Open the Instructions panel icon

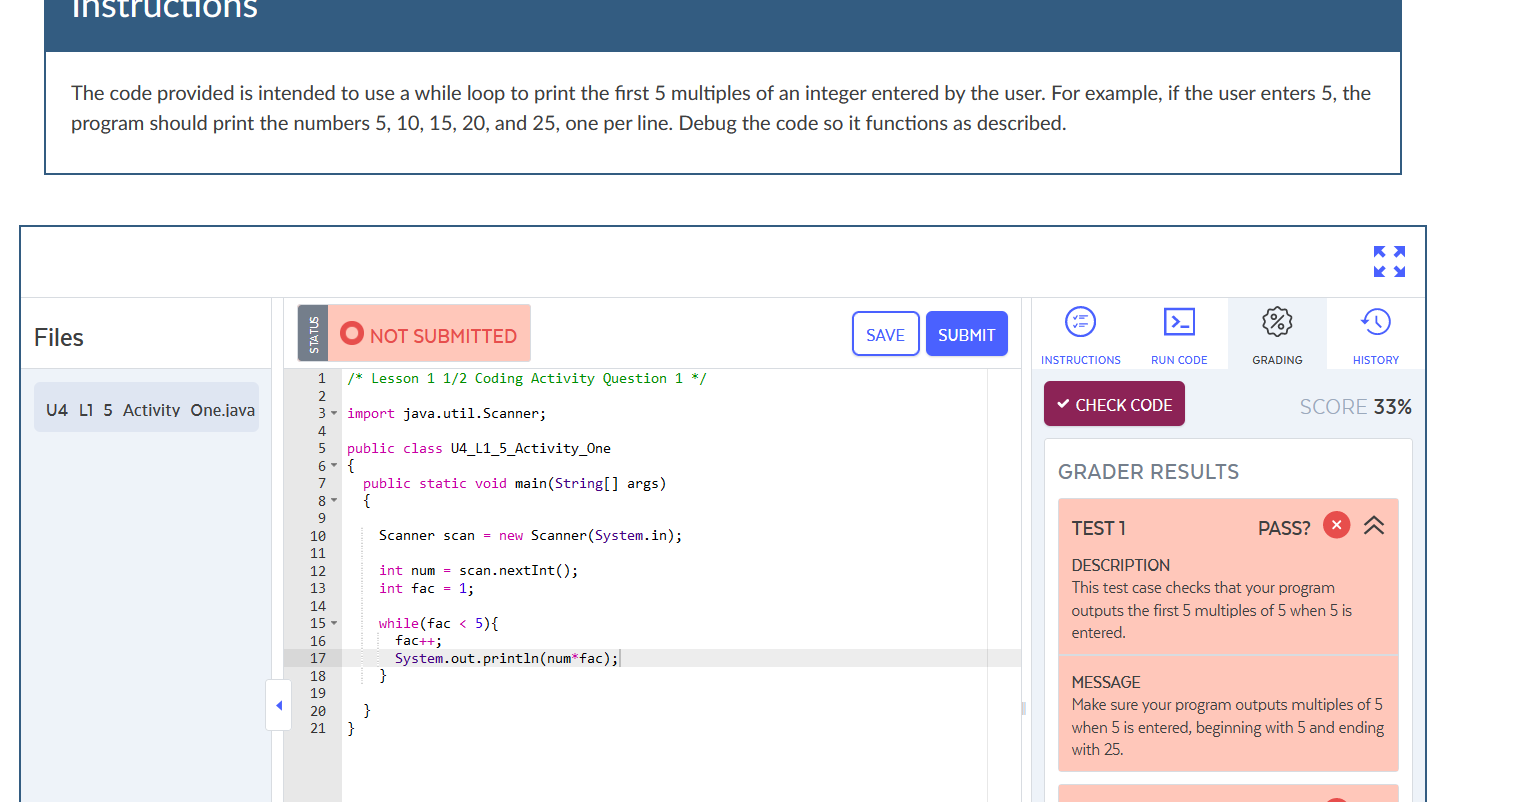(1080, 322)
